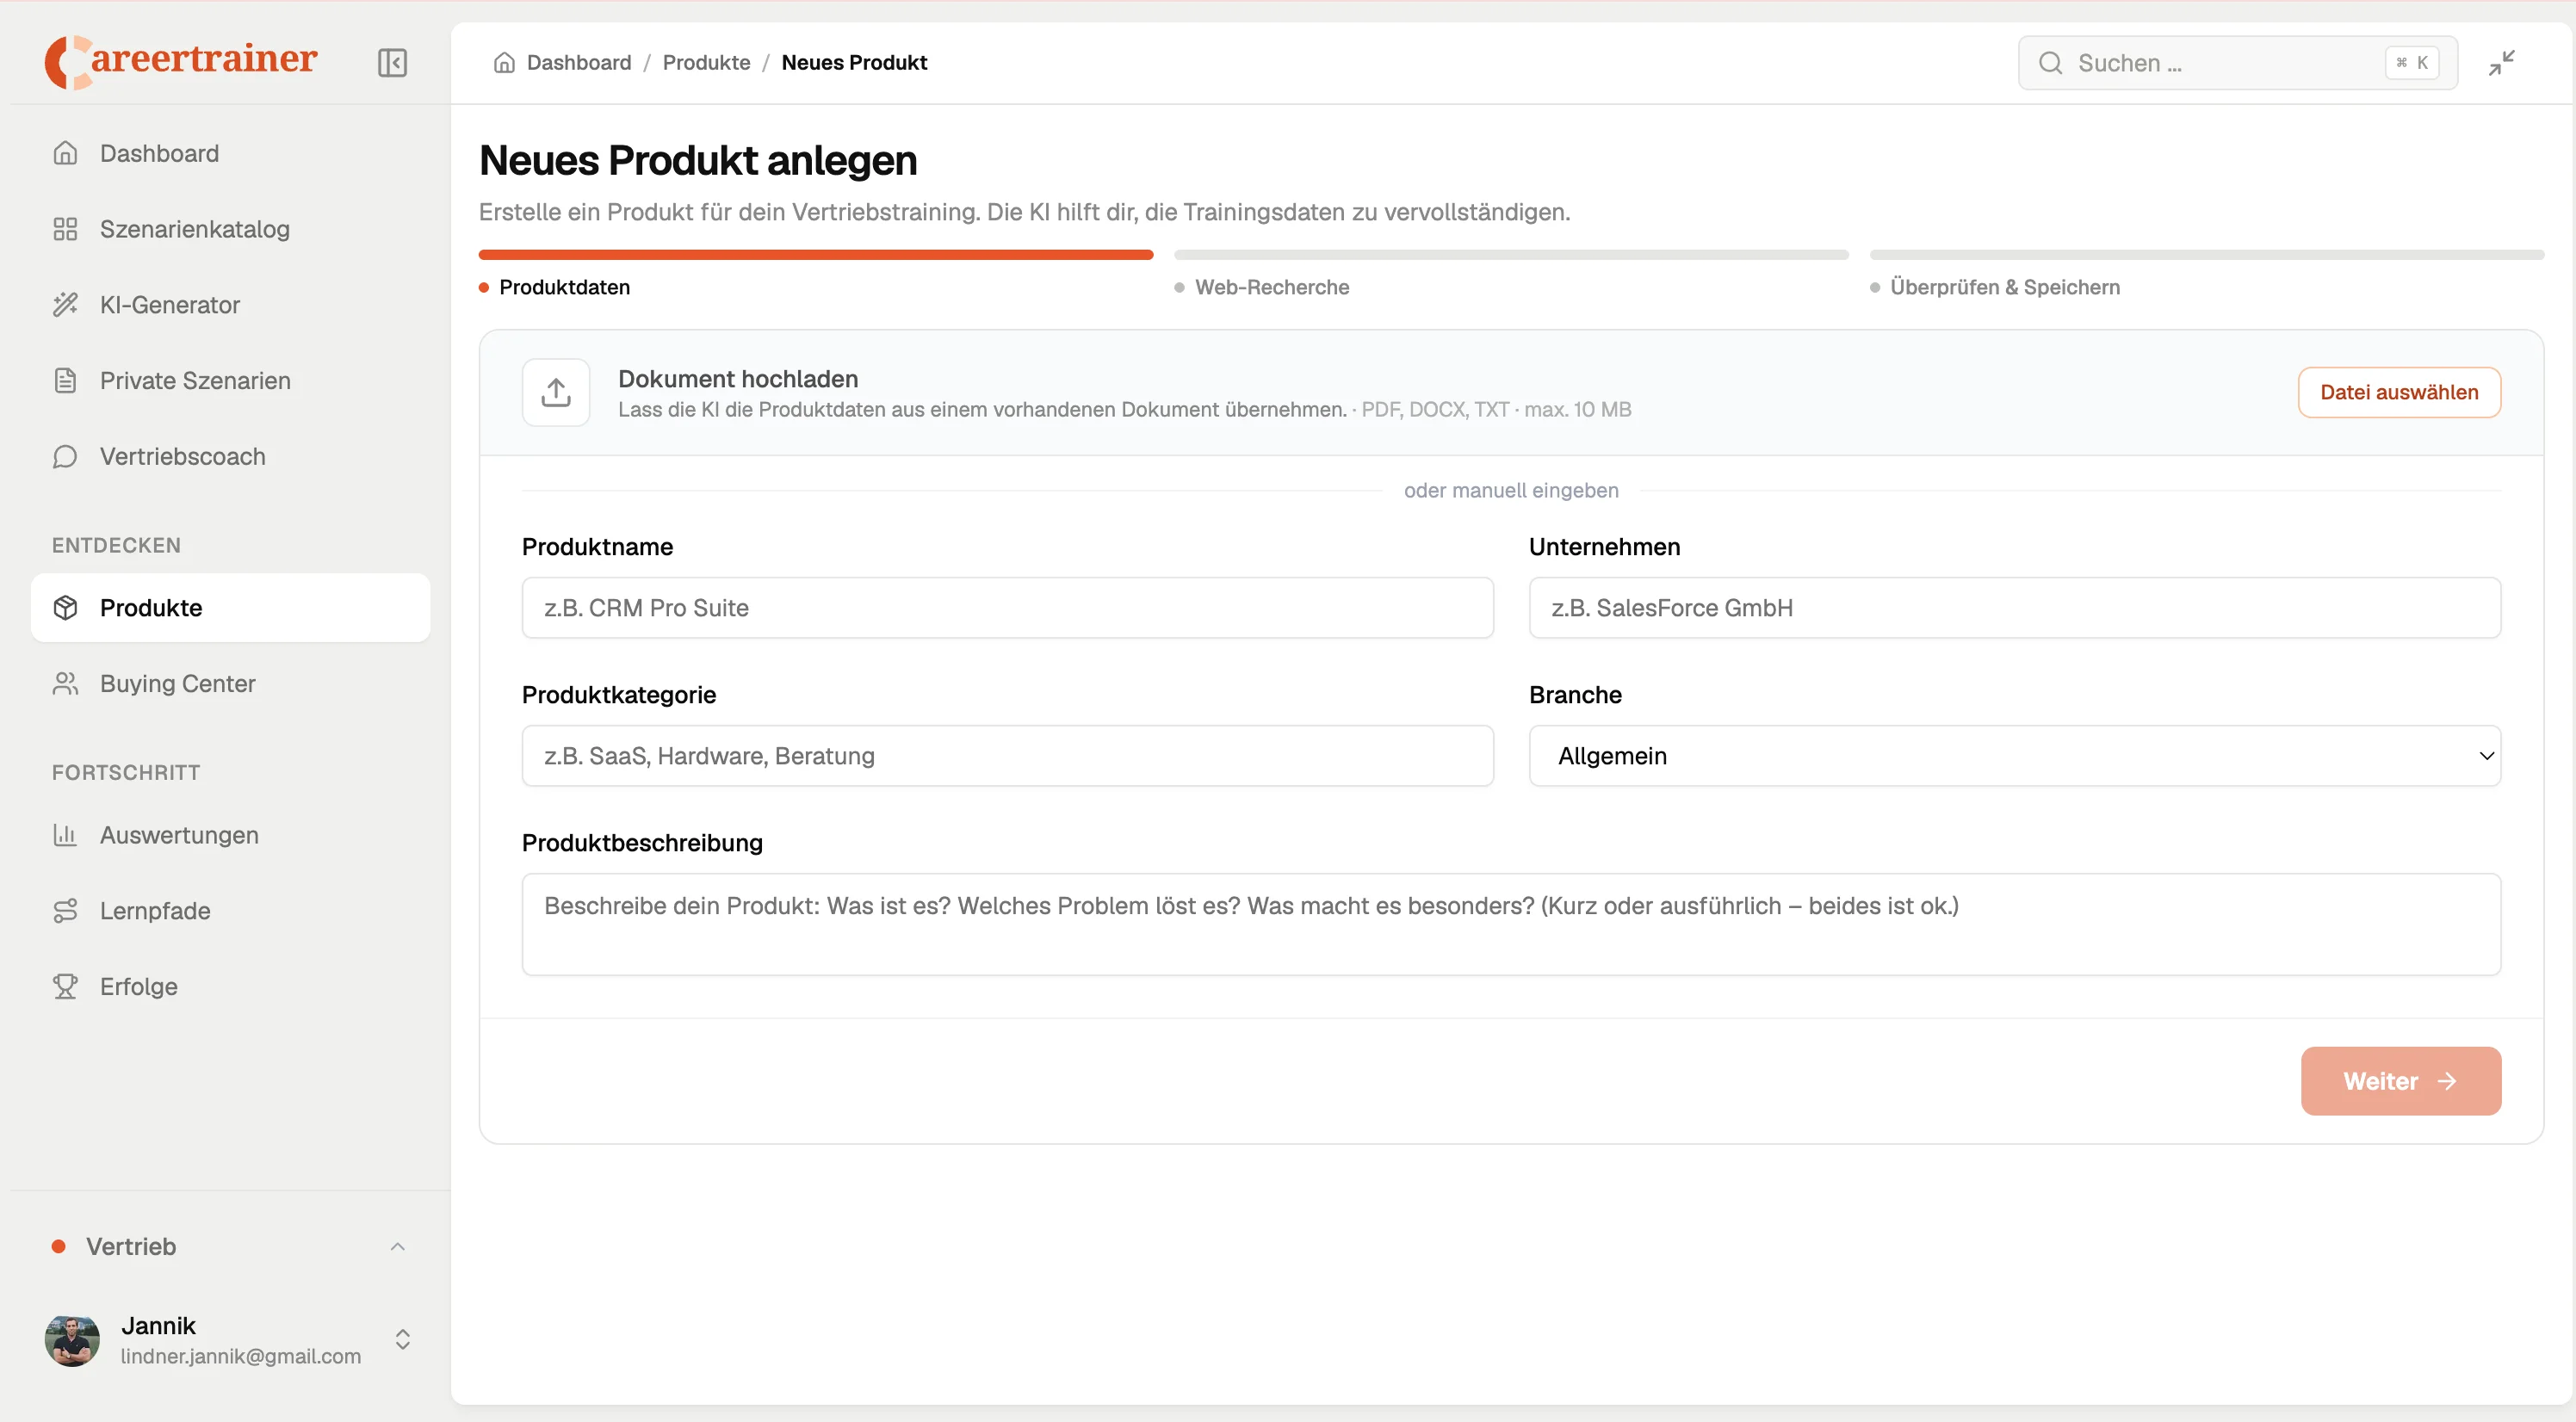Click the 'Dokument hochladen' heading

coord(738,379)
